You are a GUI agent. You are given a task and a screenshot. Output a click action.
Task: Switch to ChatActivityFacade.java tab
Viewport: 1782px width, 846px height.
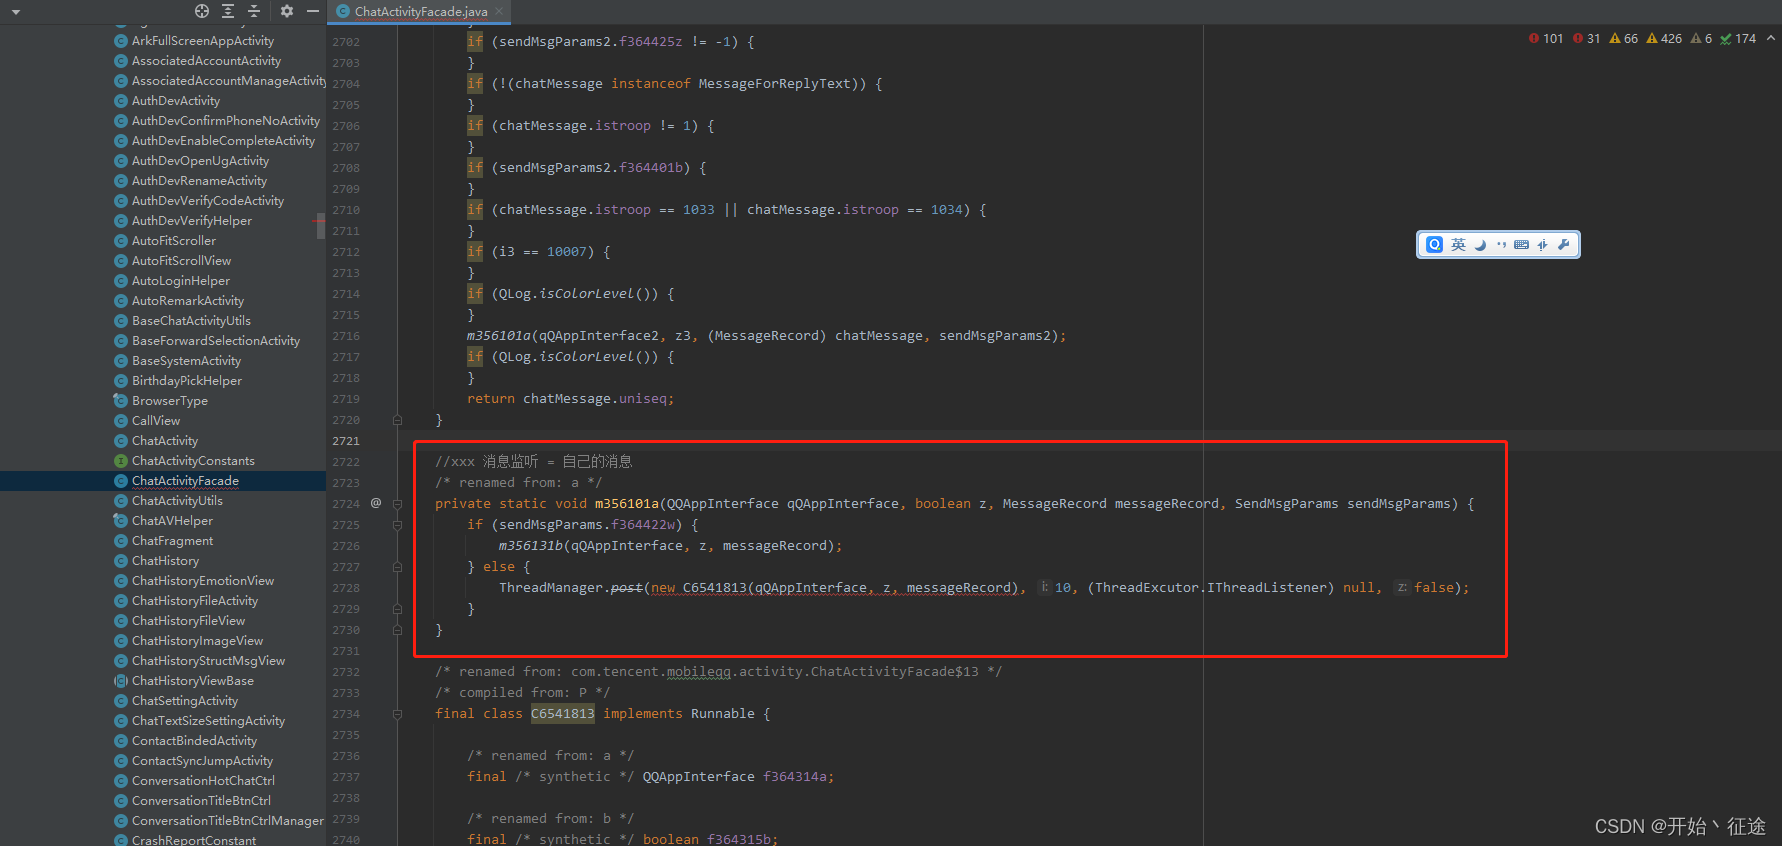(x=420, y=12)
